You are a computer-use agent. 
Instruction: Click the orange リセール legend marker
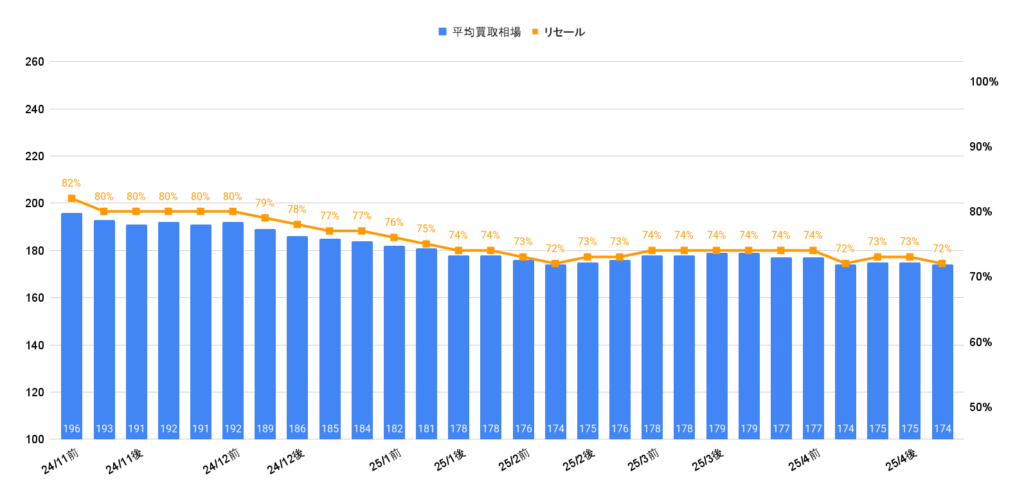pos(536,32)
